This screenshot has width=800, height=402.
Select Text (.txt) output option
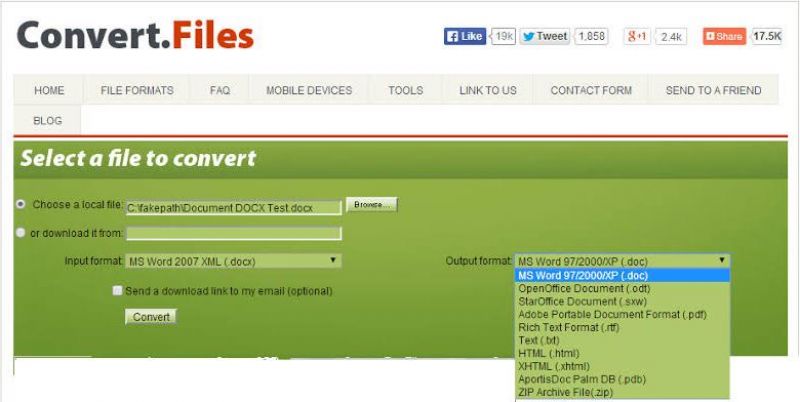622,340
